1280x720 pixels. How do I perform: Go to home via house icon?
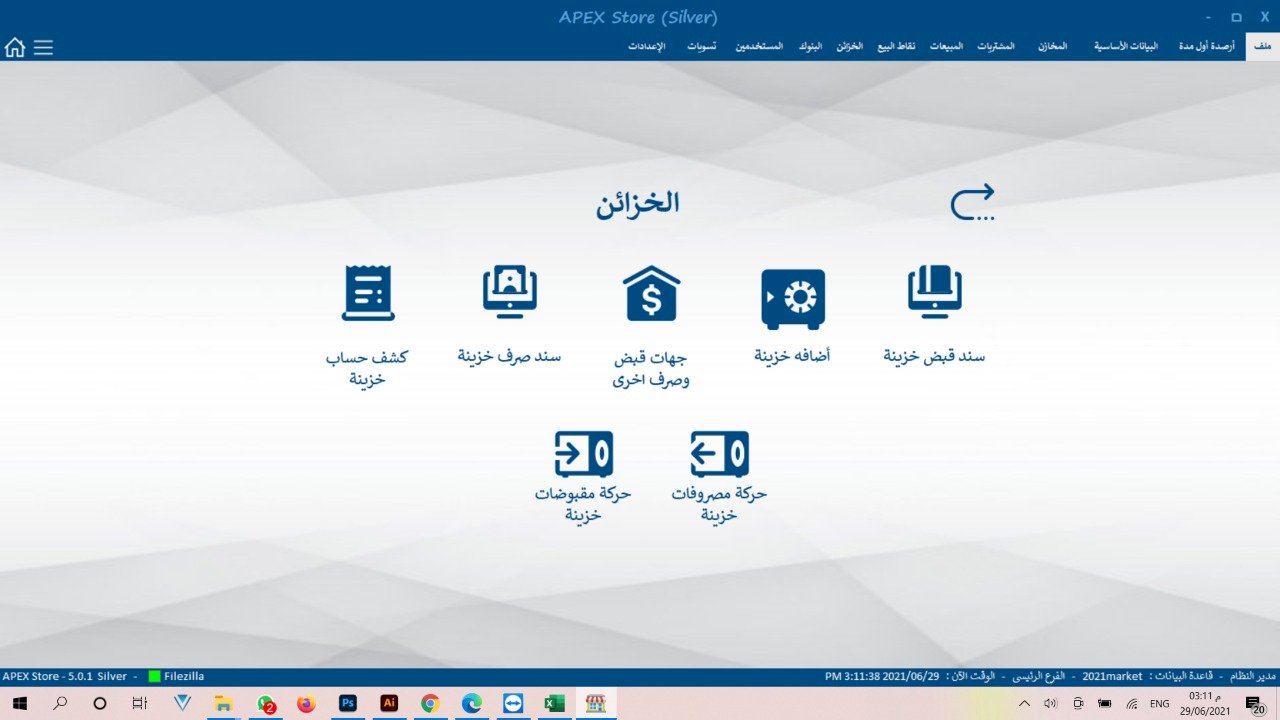(15, 47)
